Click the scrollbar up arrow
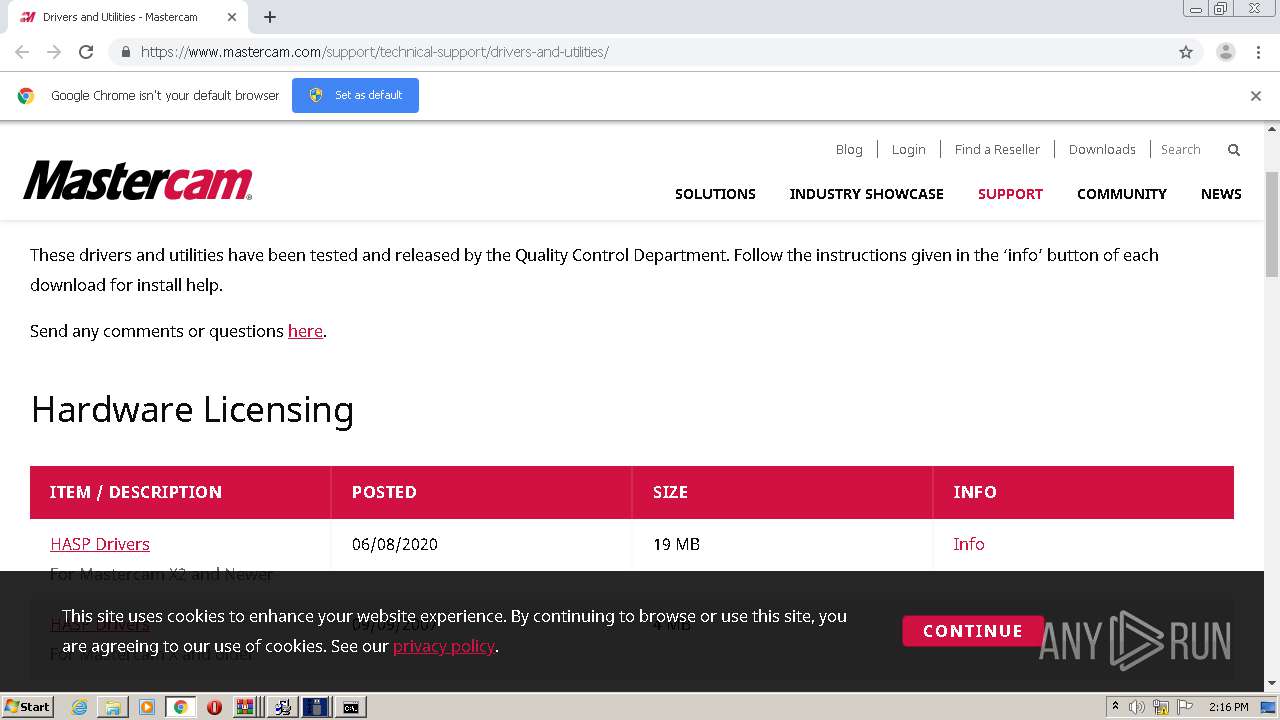 (1272, 129)
